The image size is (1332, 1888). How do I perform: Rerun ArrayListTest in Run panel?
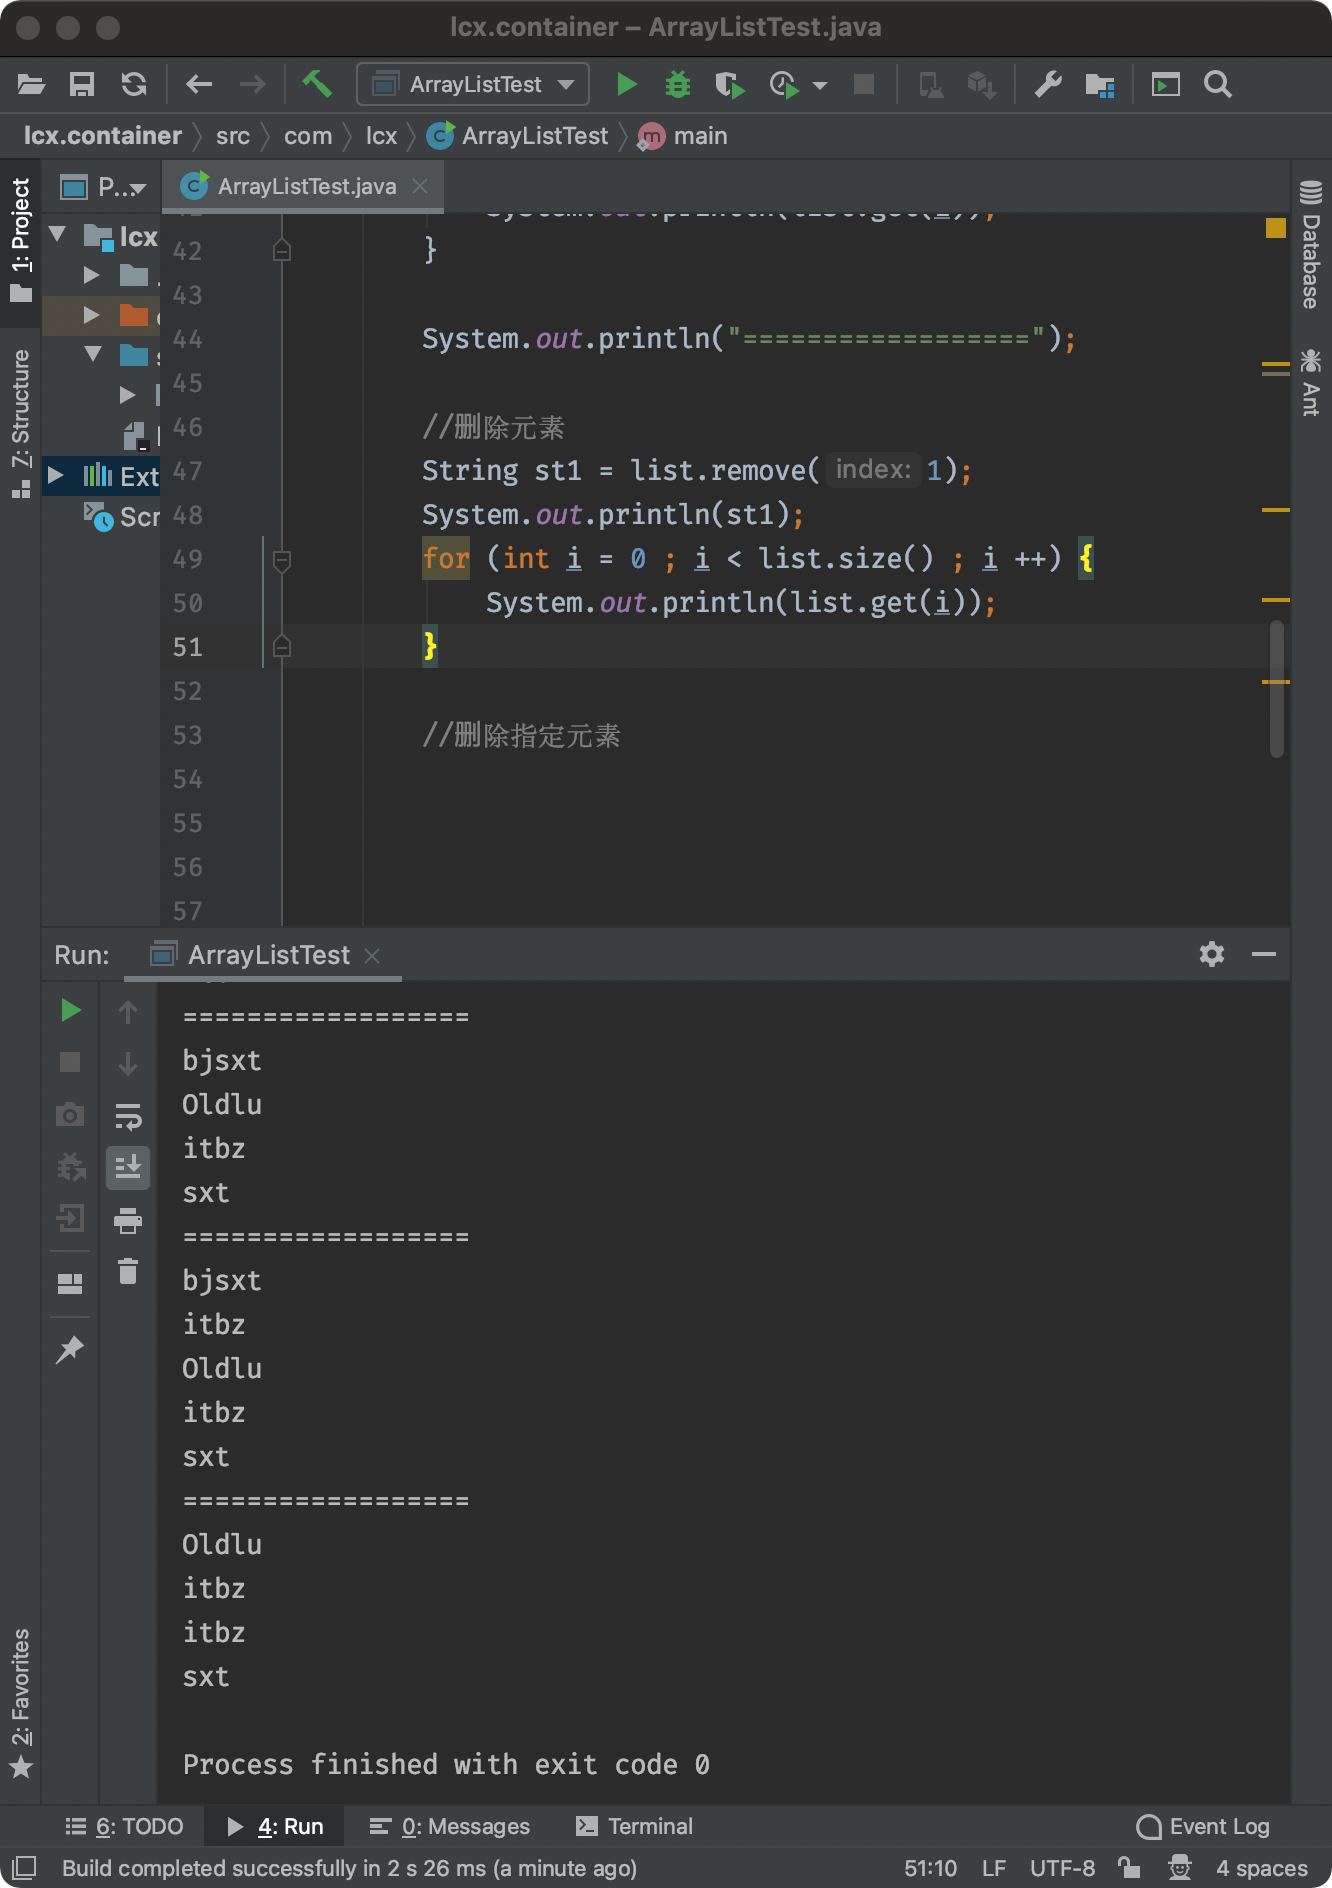70,1011
